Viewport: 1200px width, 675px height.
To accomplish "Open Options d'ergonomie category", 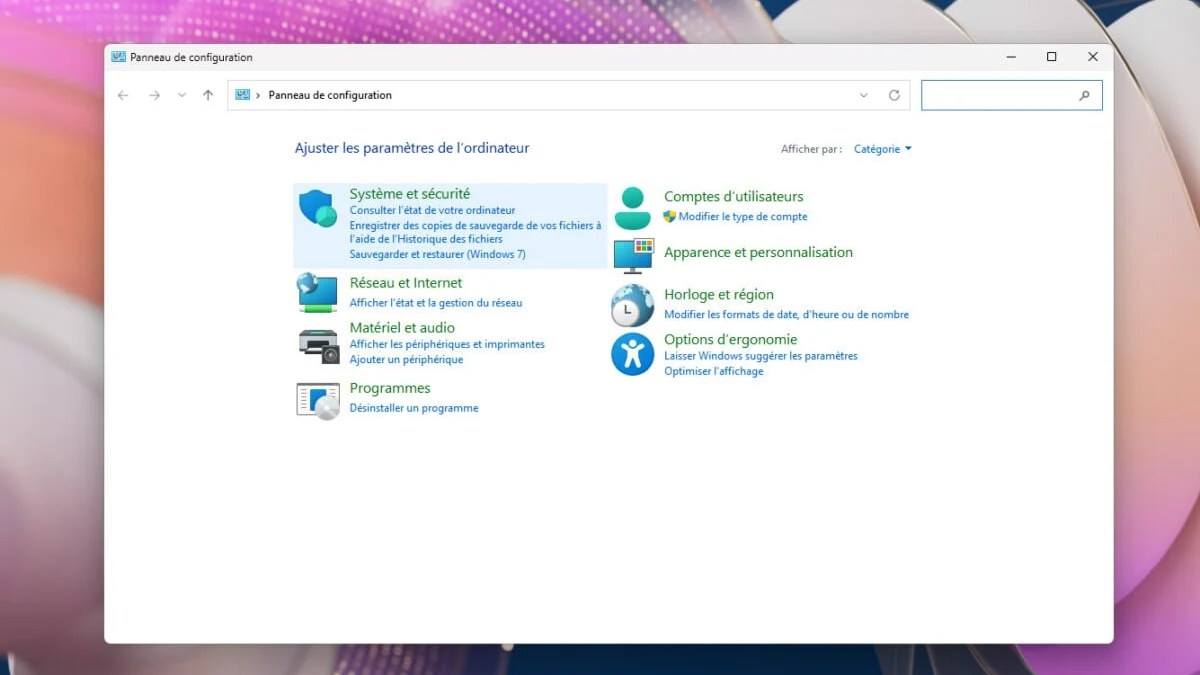I will pyautogui.click(x=731, y=340).
